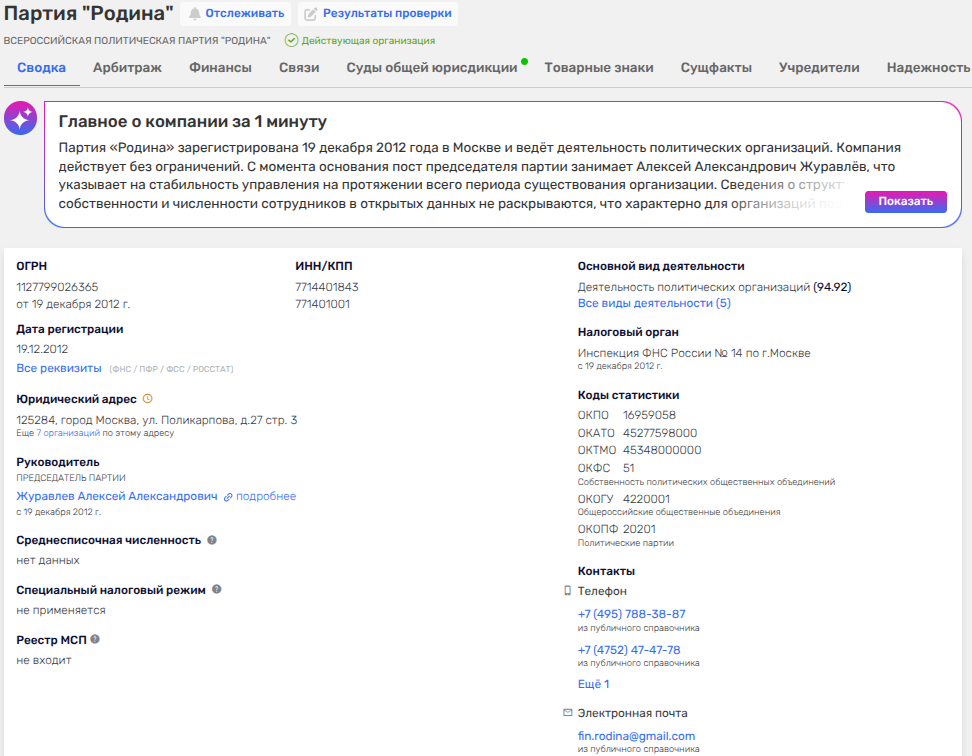This screenshot has width=972, height=756.
Task: Switch to the Учредители tab
Action: click(x=819, y=68)
